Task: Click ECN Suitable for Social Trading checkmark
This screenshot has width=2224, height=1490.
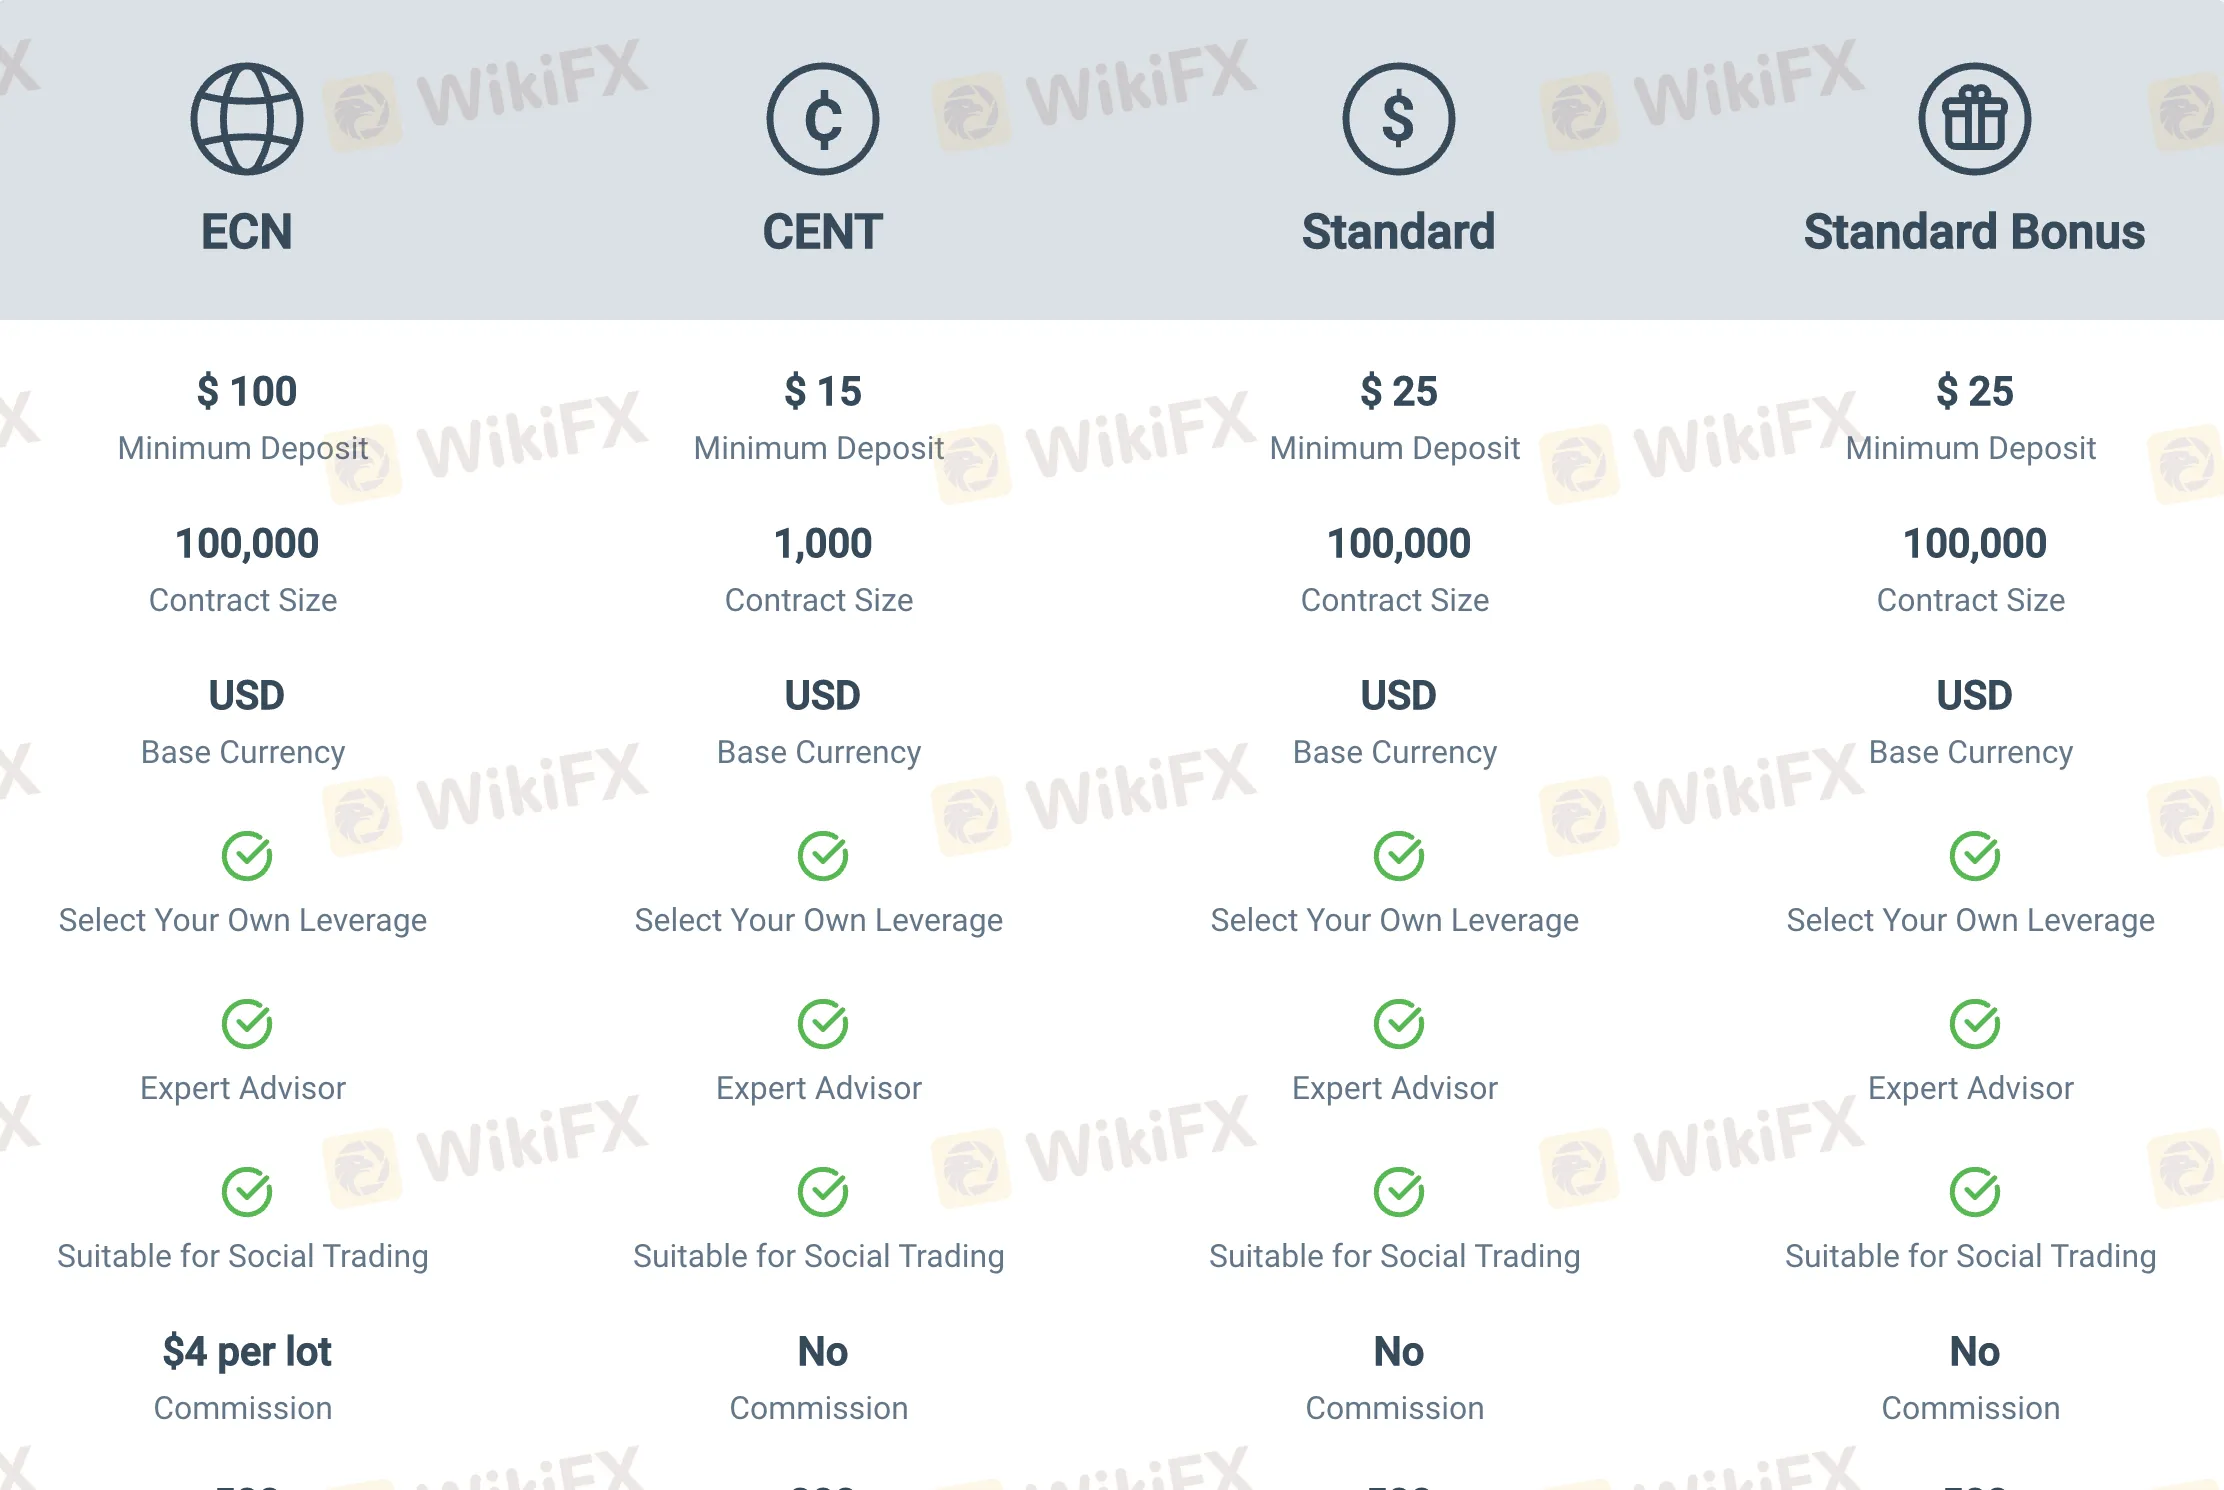Action: pos(247,1192)
